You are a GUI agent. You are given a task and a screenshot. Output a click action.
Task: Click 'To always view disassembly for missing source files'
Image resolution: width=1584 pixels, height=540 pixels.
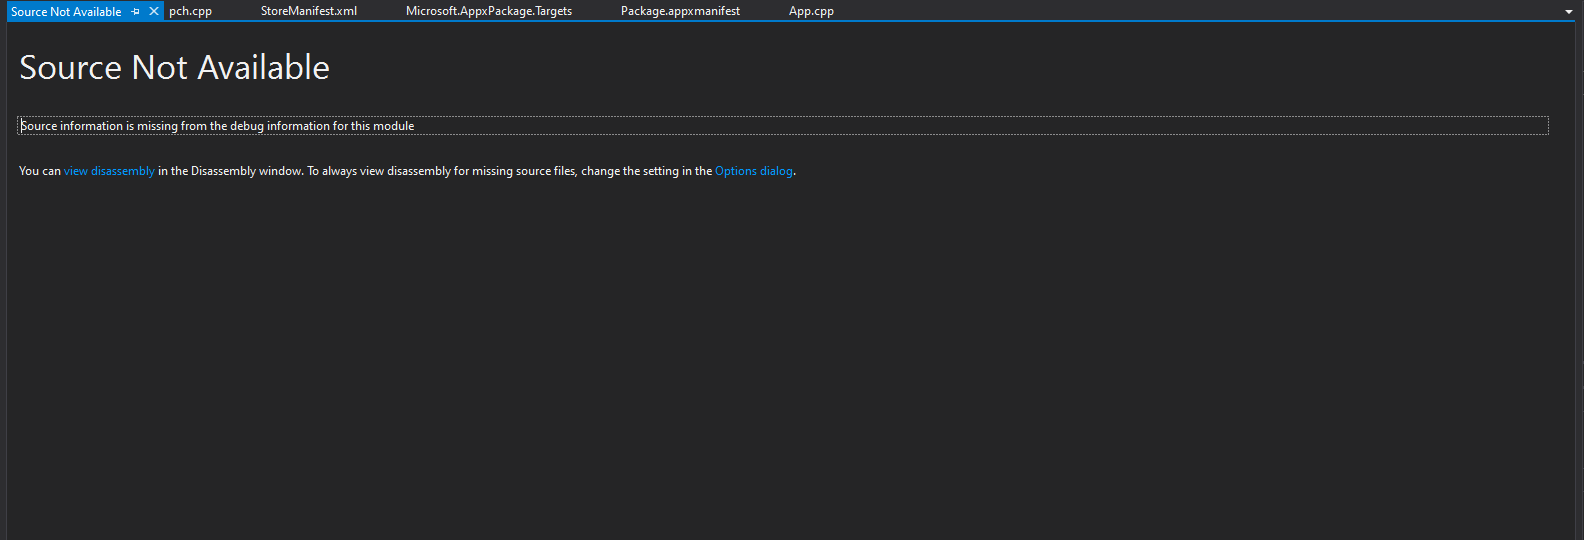coord(441,171)
